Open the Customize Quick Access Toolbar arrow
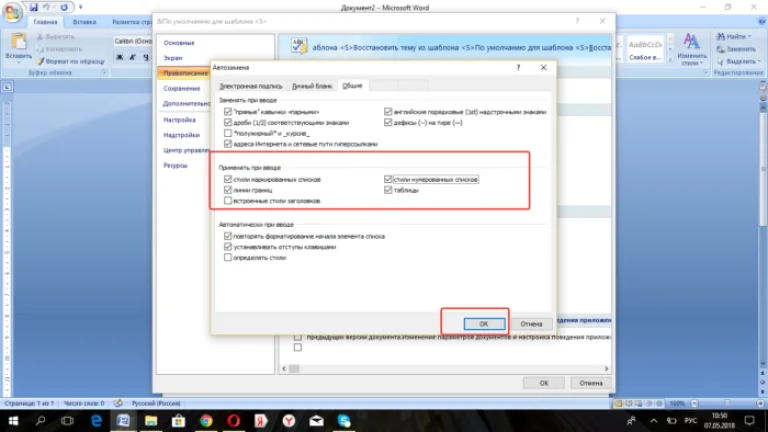This screenshot has height=432, width=768. [80, 7]
